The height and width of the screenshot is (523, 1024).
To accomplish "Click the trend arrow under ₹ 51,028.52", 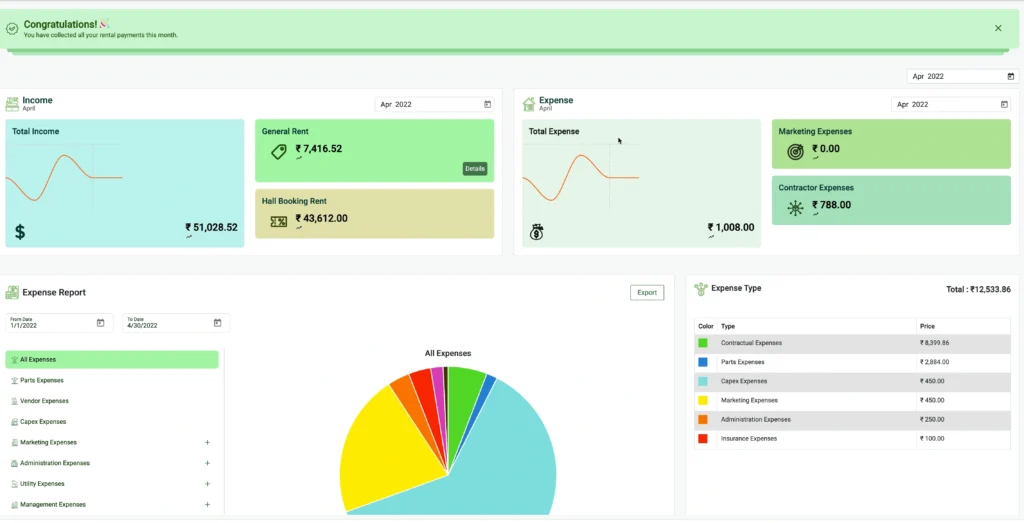I will tap(189, 237).
